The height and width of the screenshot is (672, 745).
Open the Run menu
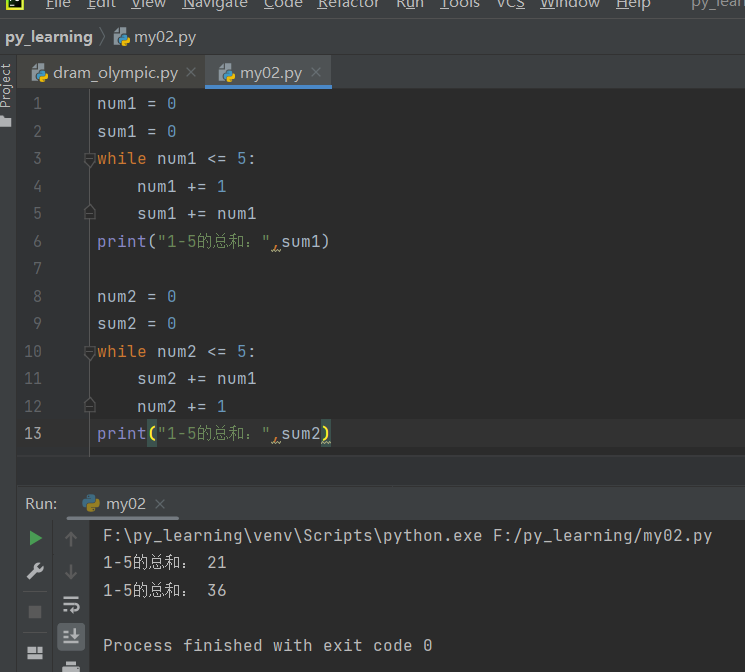coord(410,4)
